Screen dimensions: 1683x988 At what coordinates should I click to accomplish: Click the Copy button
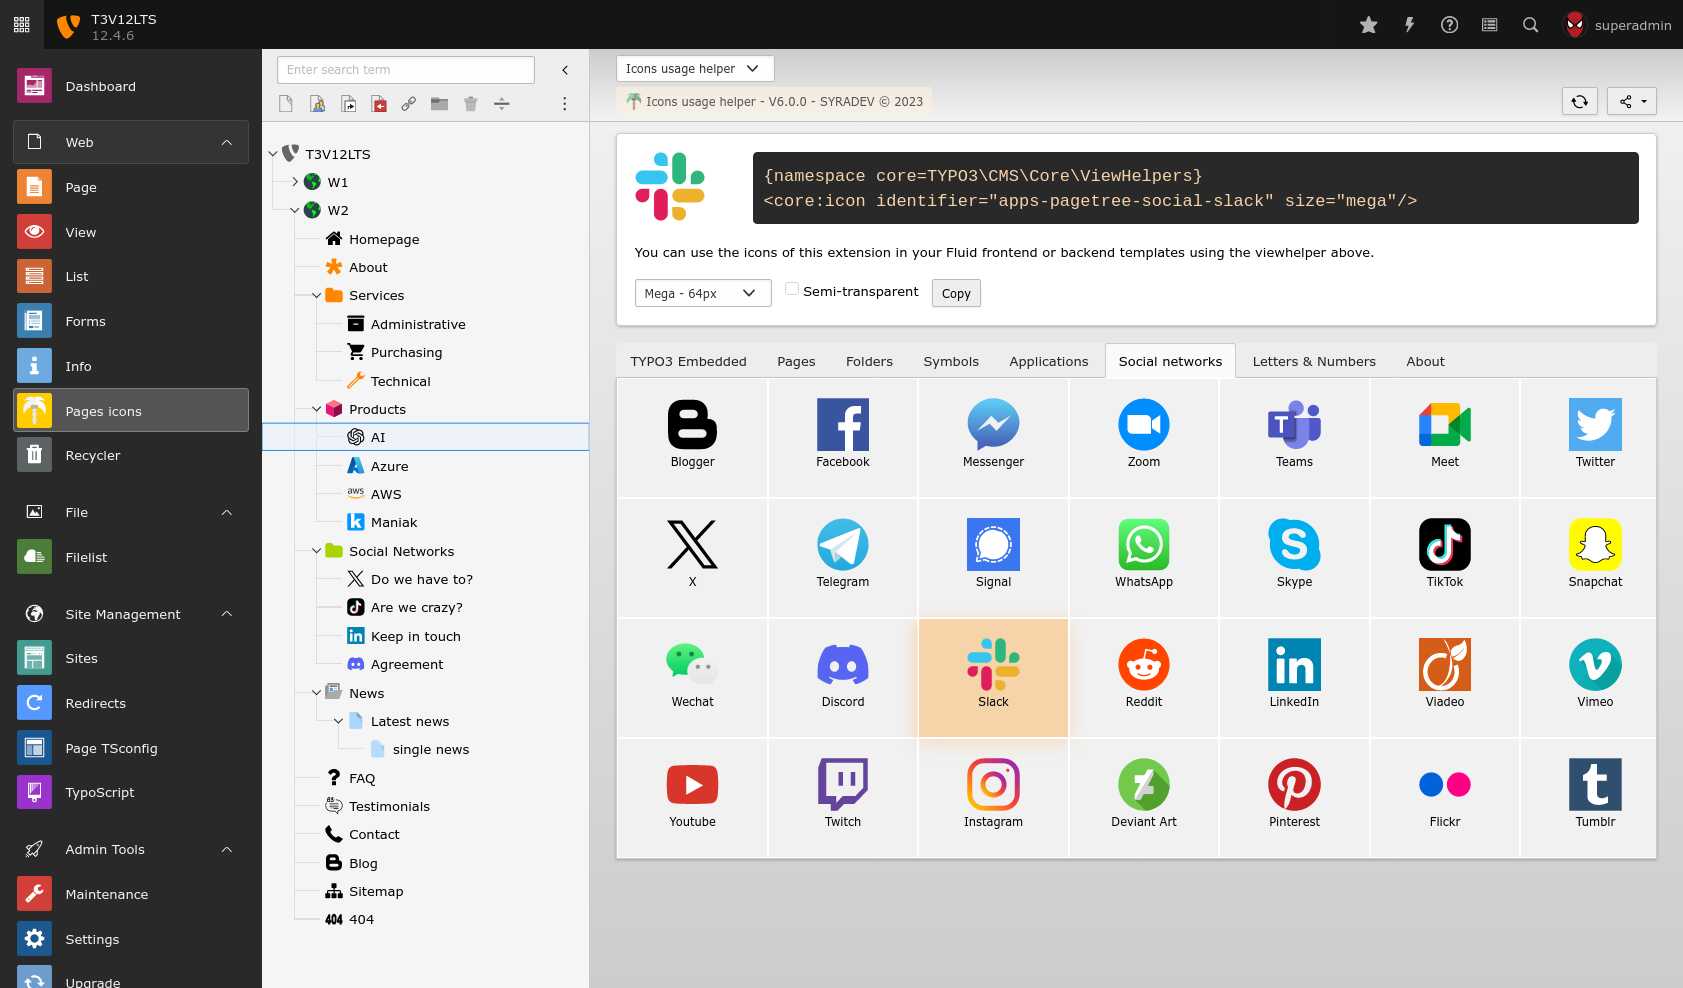956,293
